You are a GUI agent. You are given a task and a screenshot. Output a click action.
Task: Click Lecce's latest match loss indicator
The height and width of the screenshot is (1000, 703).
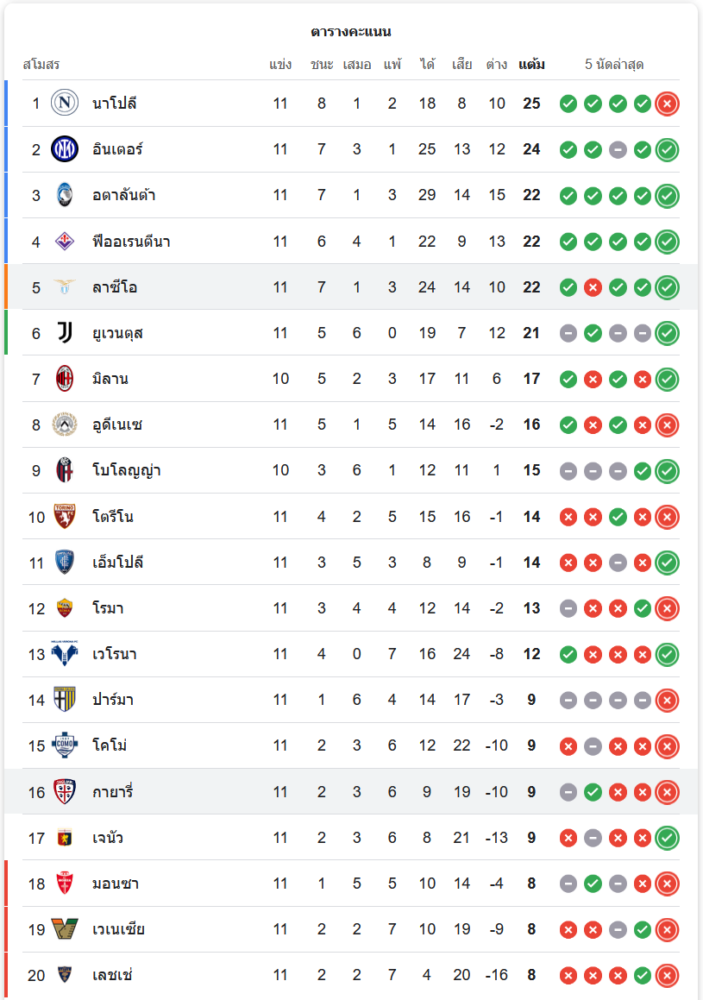[x=667, y=975]
